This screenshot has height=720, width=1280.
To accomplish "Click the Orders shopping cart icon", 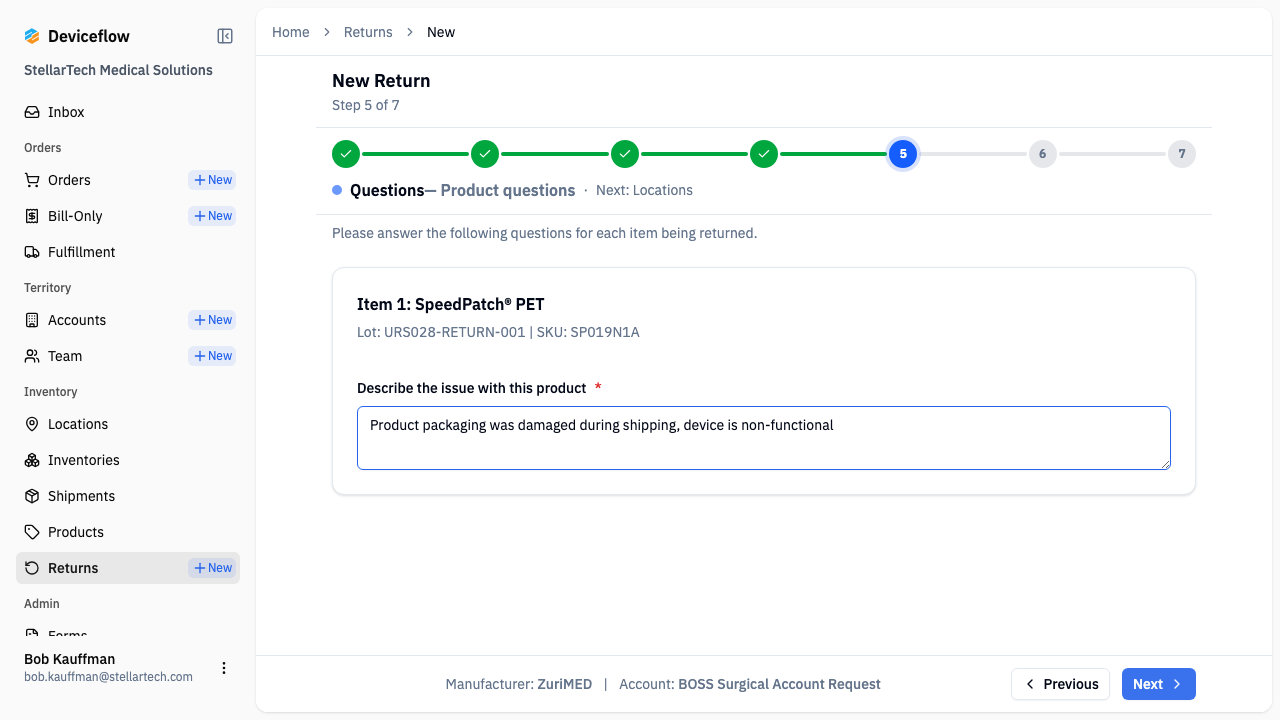I will click(32, 180).
